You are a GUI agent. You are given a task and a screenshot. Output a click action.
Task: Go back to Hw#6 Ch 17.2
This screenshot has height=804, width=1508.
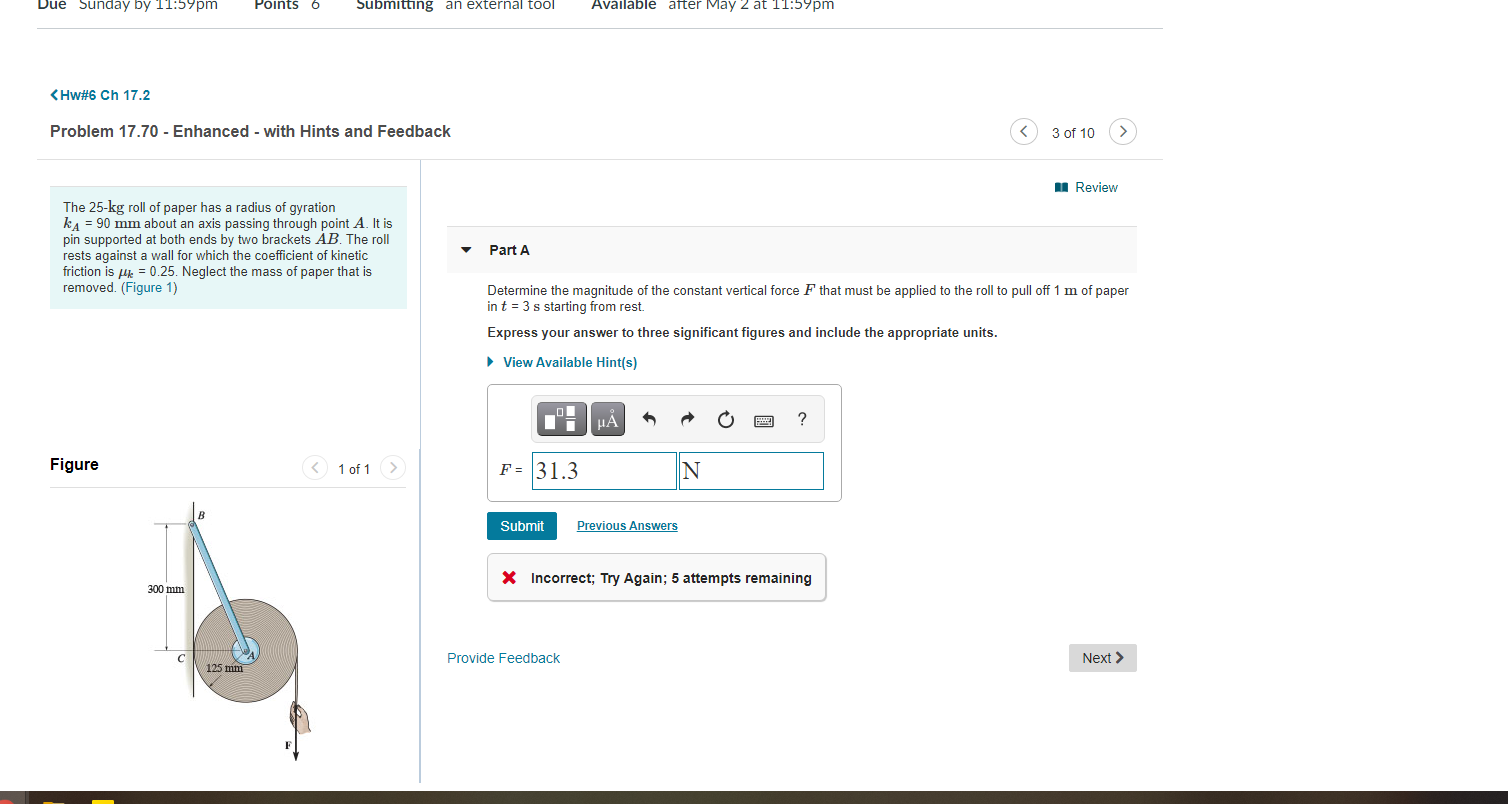(99, 94)
